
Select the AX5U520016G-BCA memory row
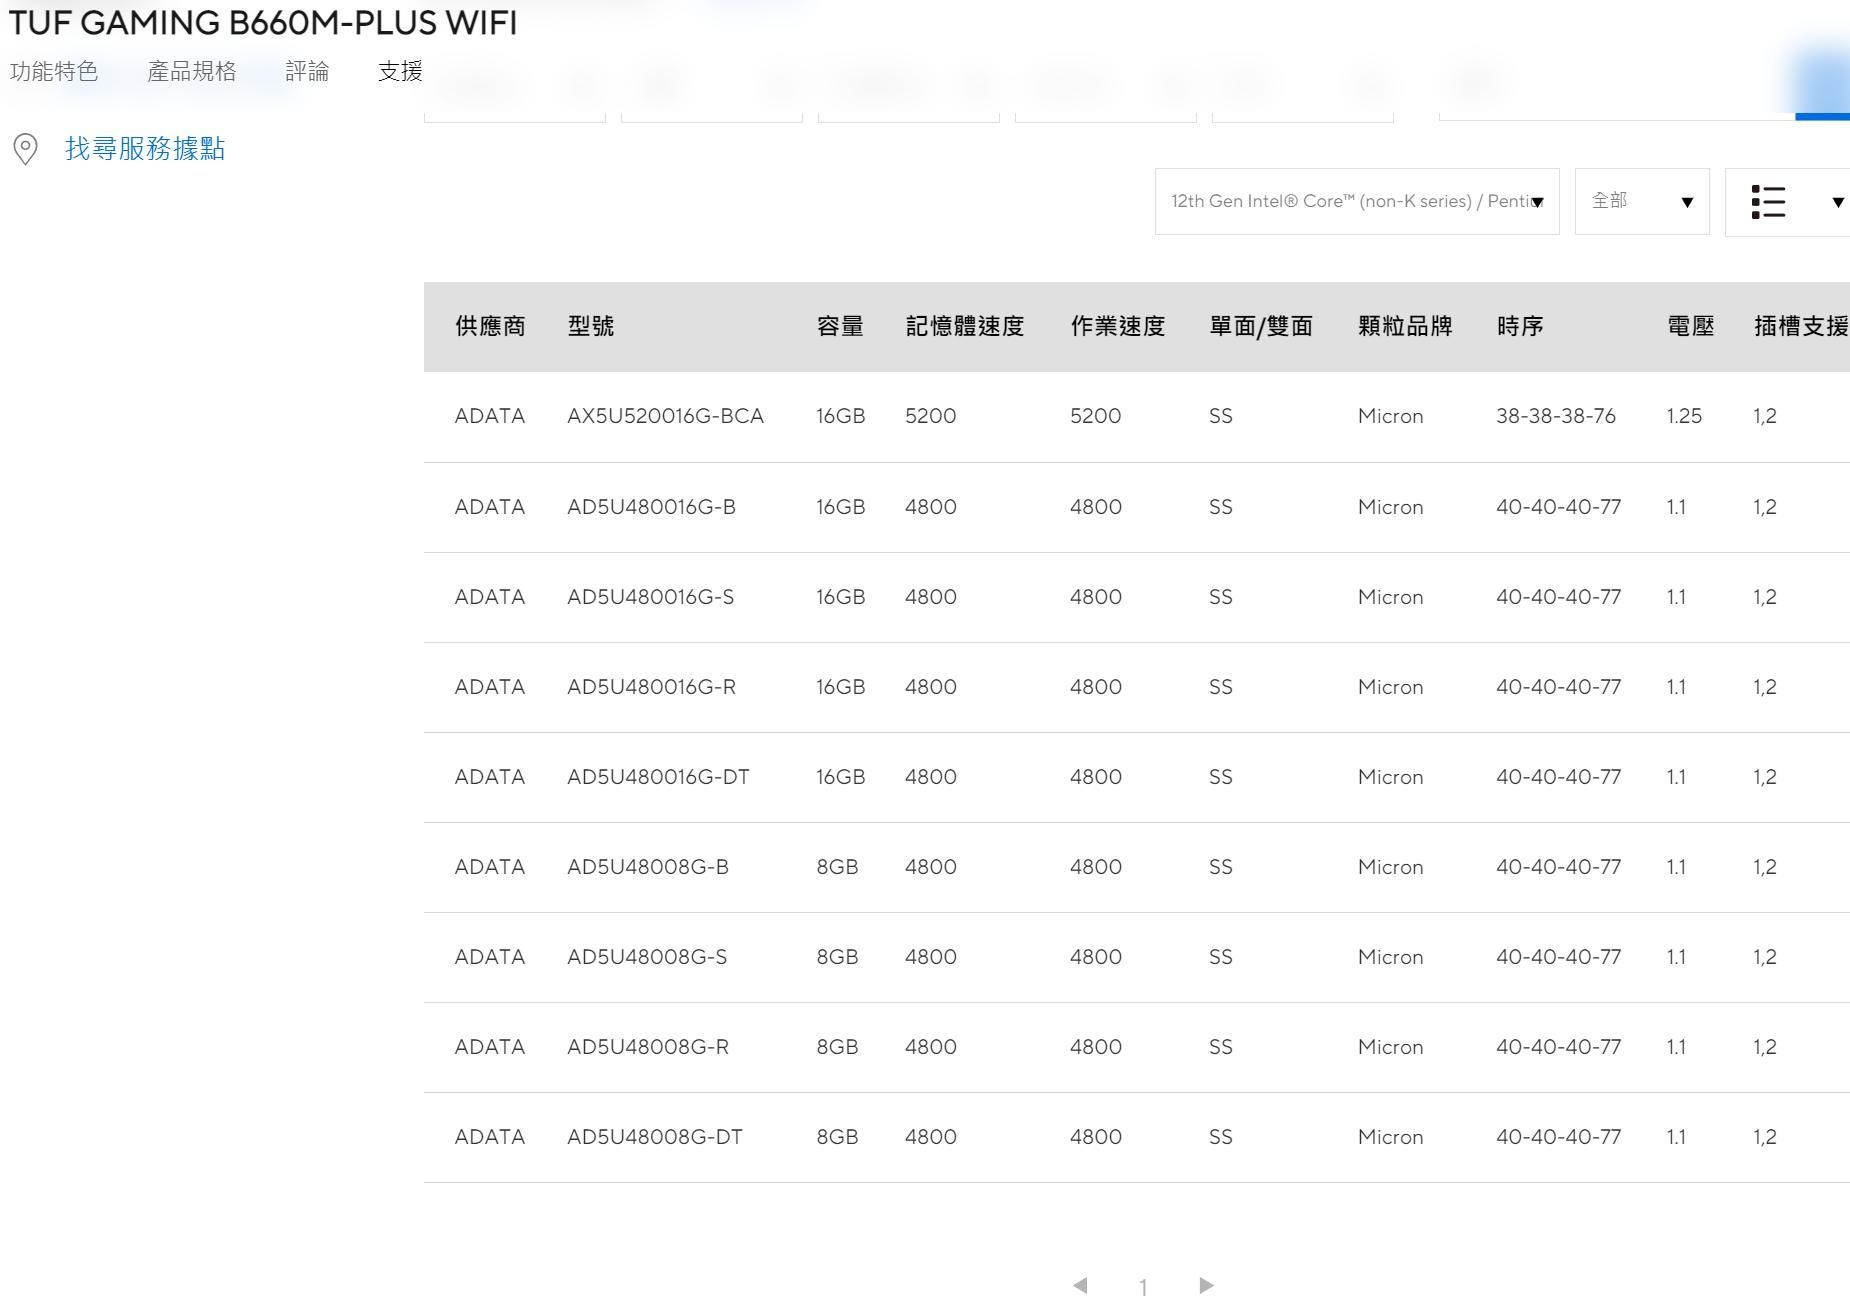click(x=665, y=416)
